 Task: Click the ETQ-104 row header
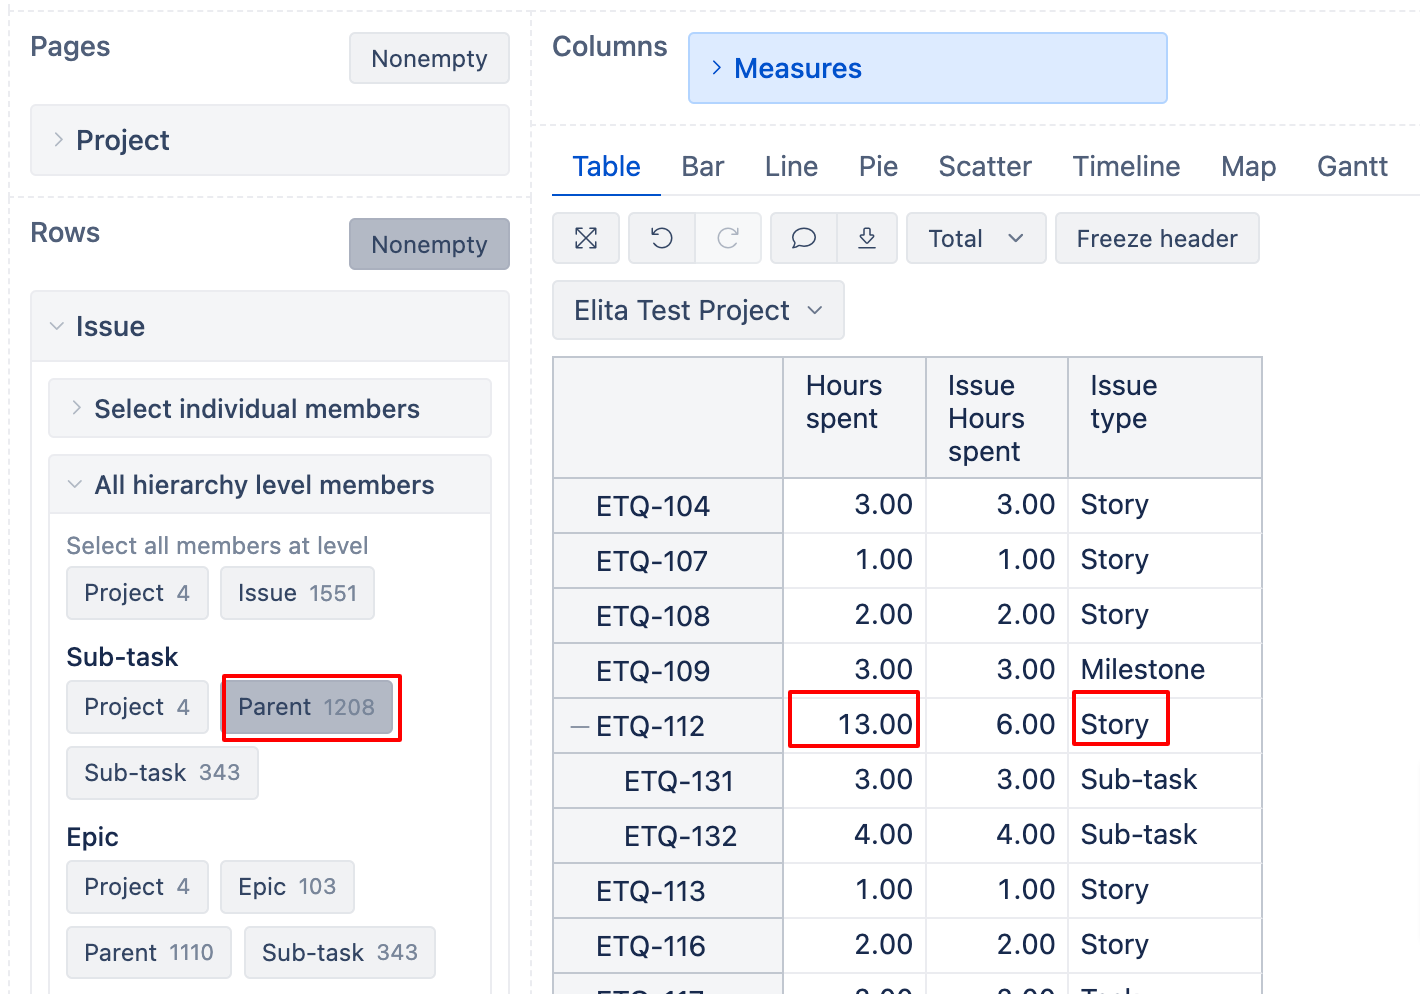[x=668, y=506]
